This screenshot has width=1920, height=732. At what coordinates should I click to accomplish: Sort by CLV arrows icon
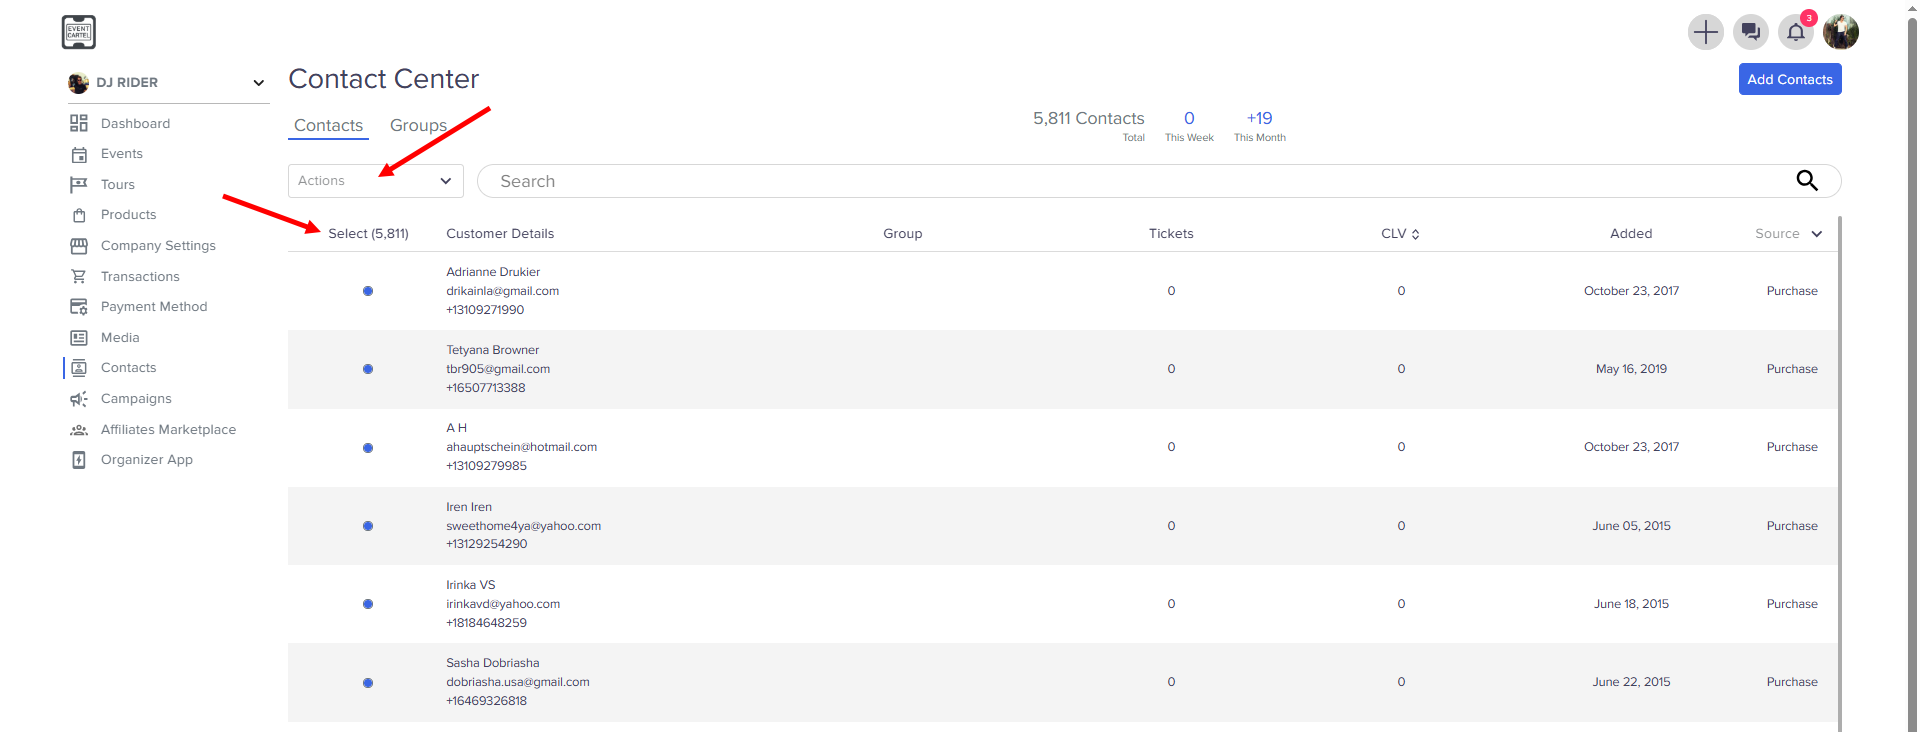pos(1415,234)
